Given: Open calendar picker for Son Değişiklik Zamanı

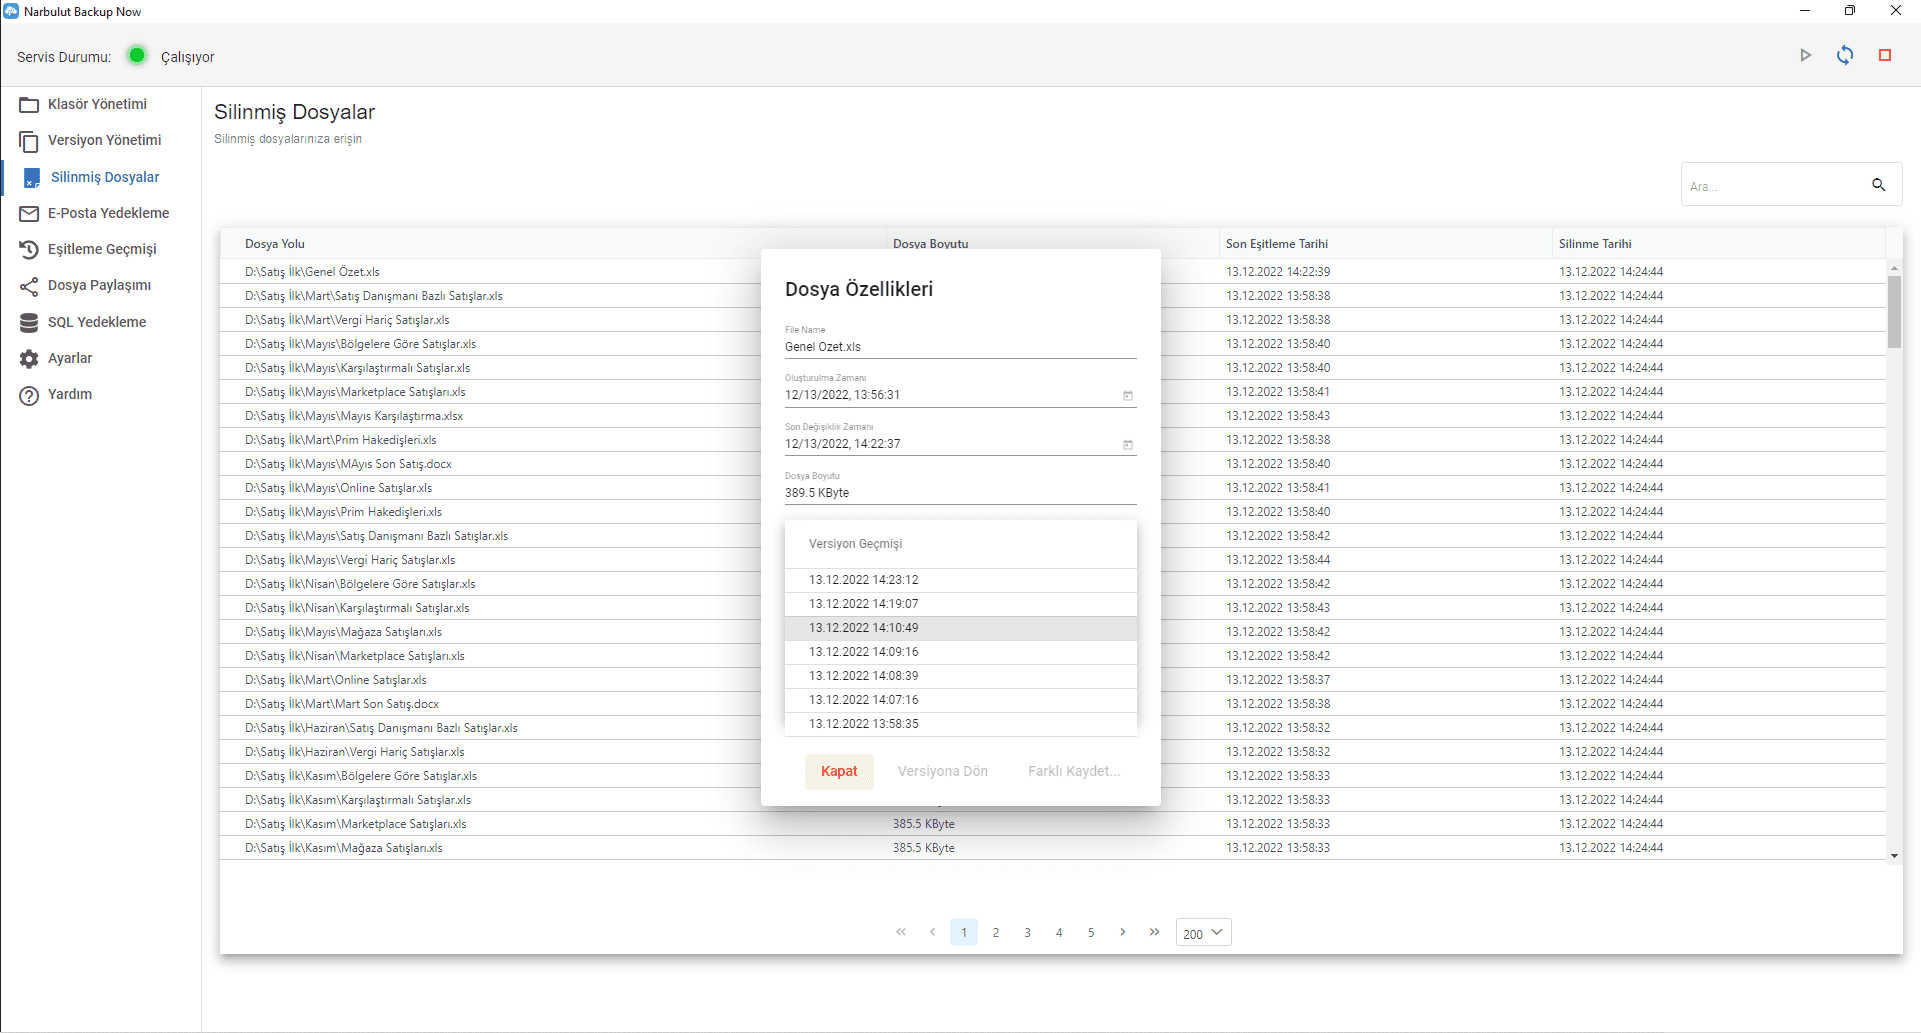Looking at the screenshot, I should point(1127,445).
